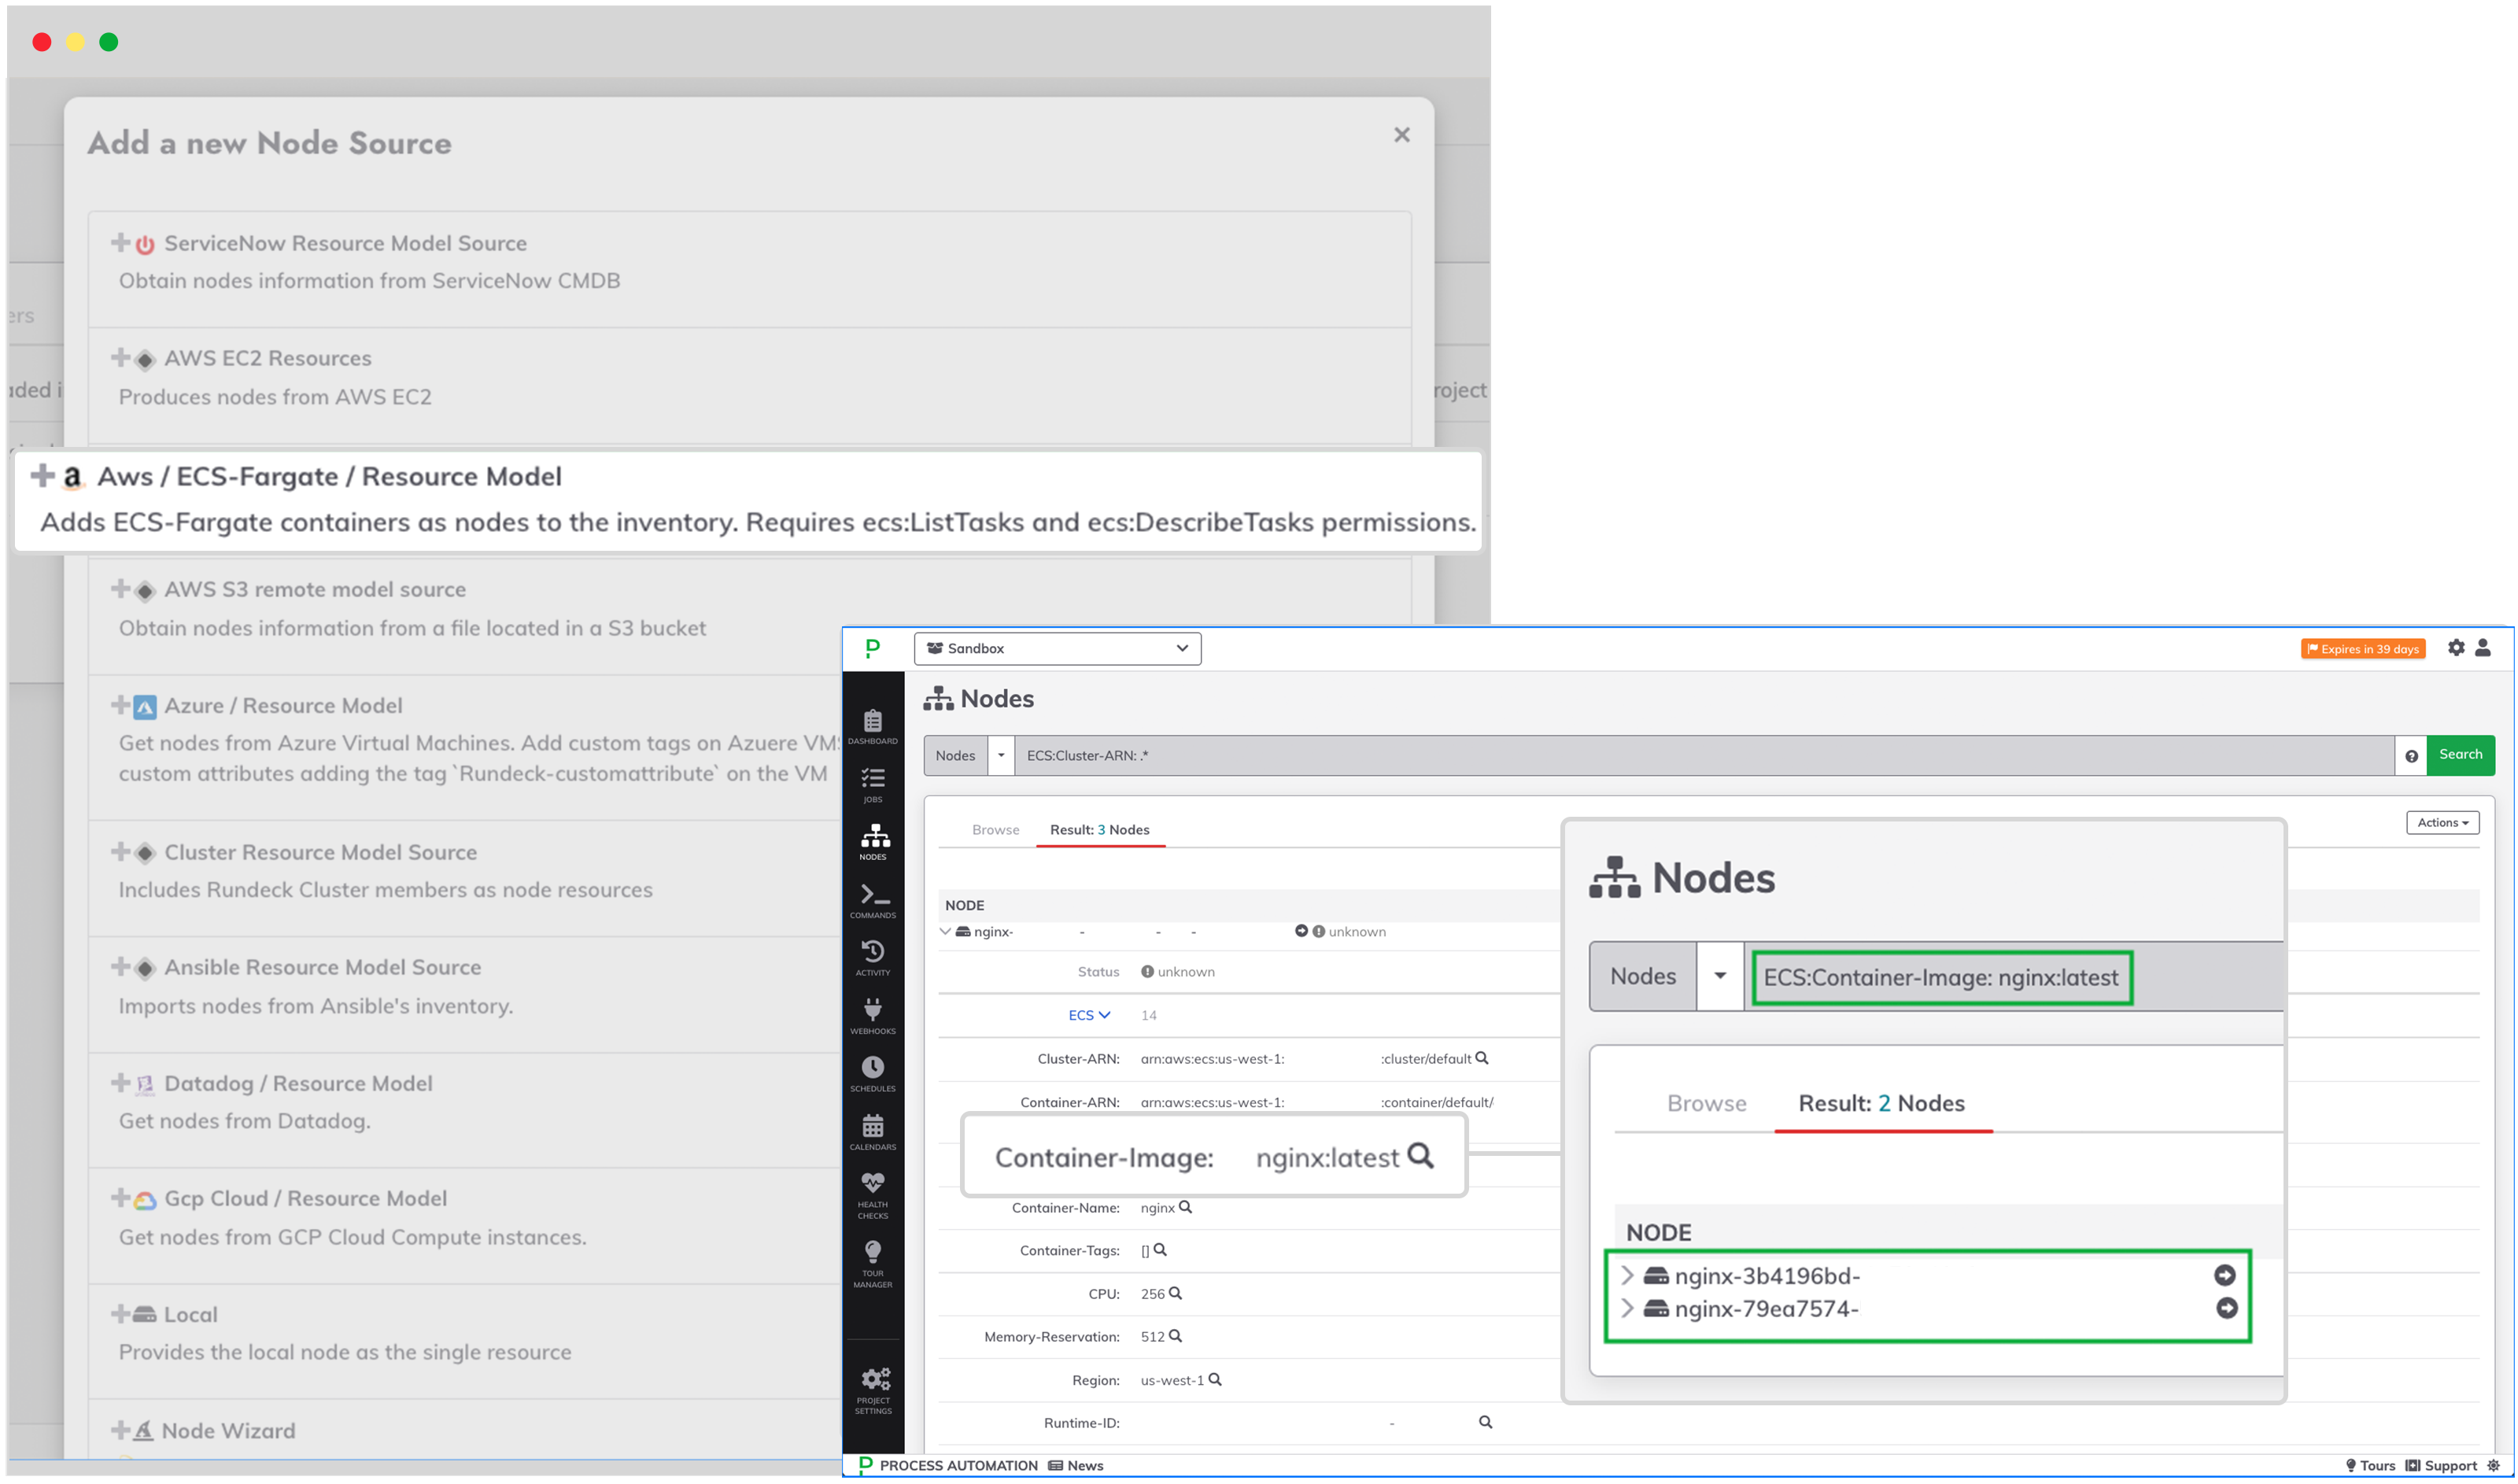Viewport: 2518px width, 1484px height.
Task: Click the arrow icon on nginx-79ea7574- row
Action: pos(2225,1308)
